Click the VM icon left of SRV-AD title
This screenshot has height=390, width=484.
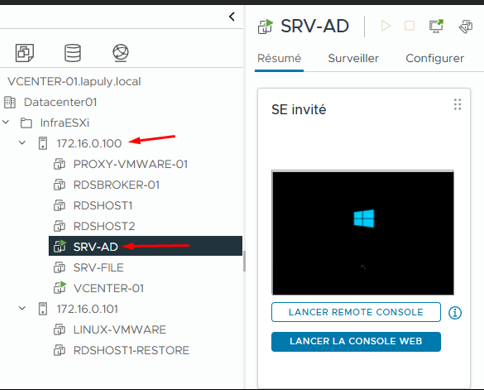click(265, 27)
